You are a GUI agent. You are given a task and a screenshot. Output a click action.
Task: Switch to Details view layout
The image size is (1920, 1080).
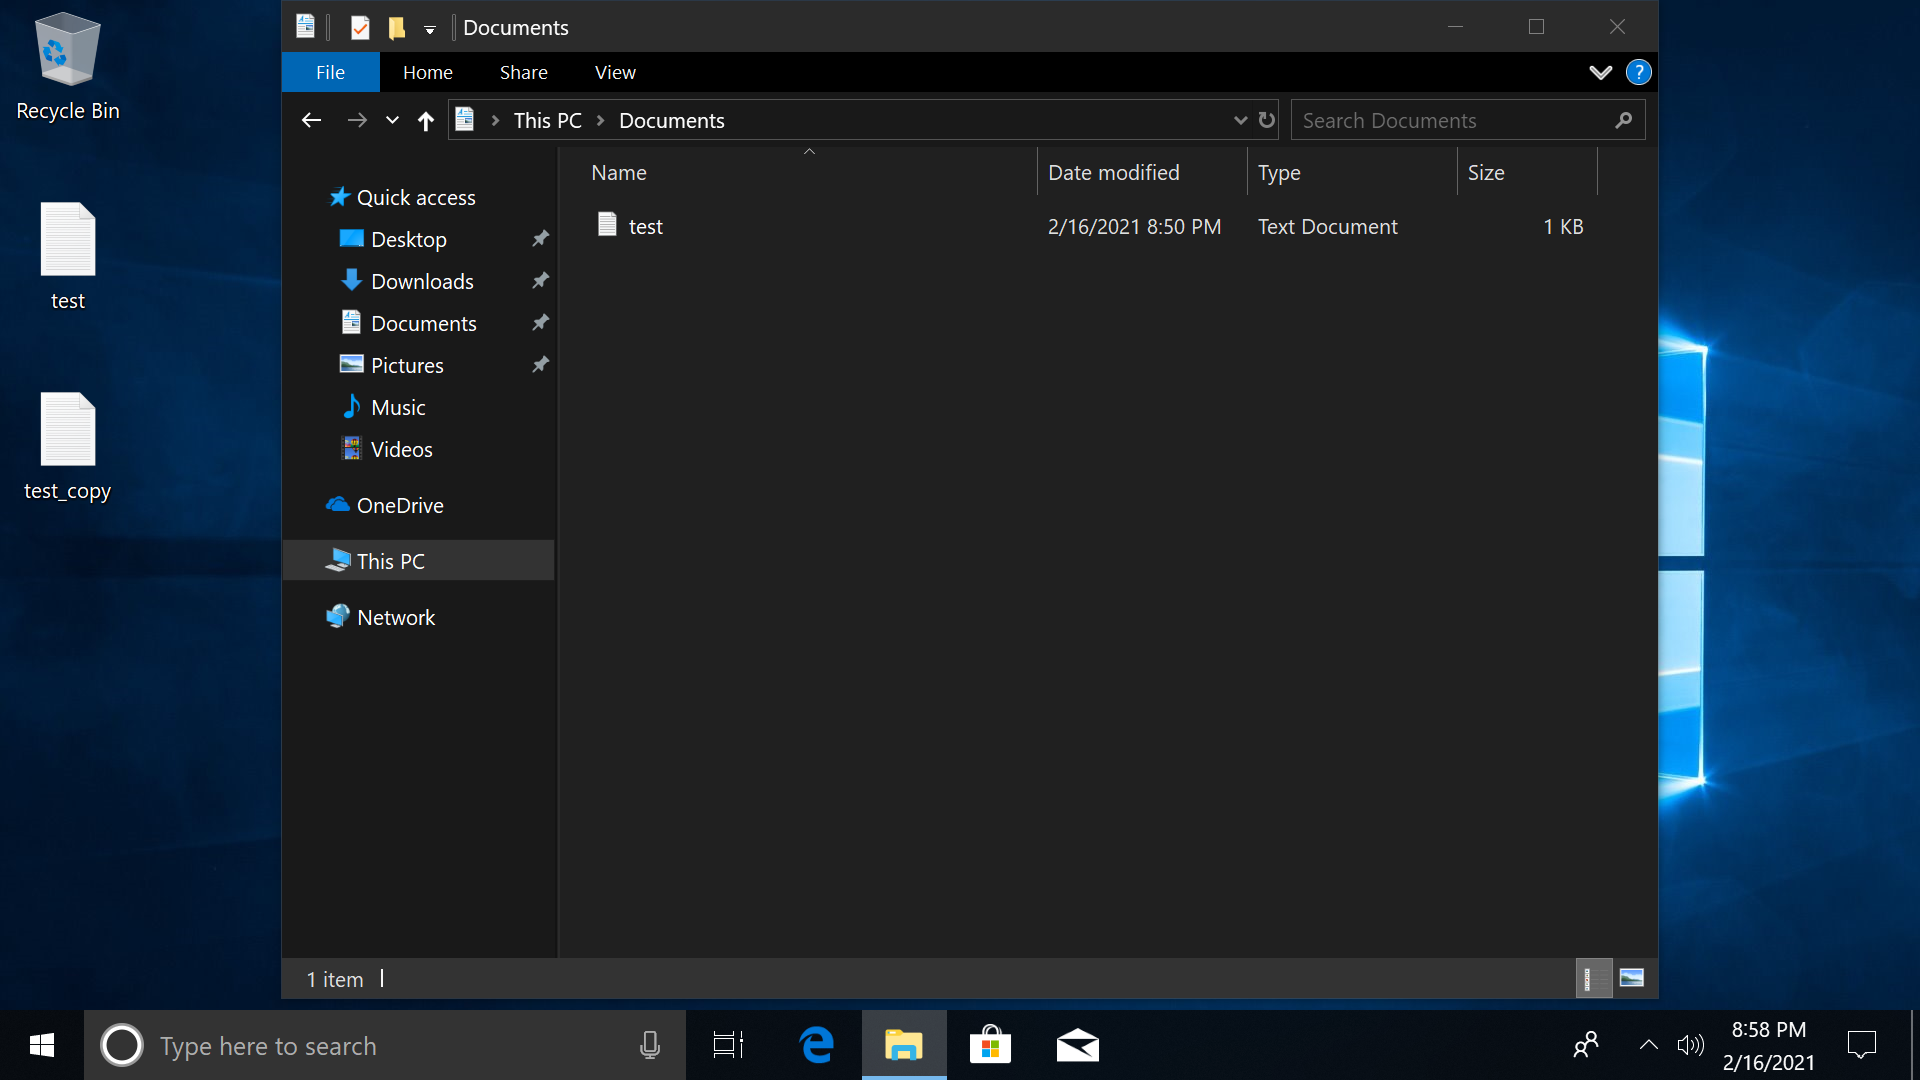[1592, 978]
